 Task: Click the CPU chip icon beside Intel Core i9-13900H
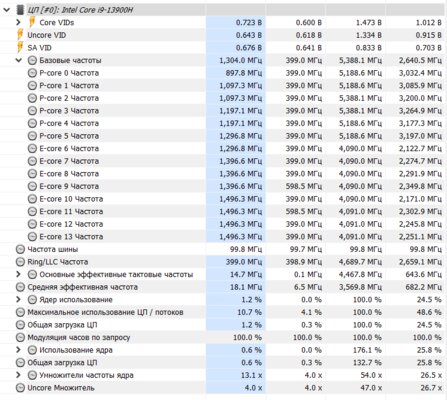click(21, 10)
